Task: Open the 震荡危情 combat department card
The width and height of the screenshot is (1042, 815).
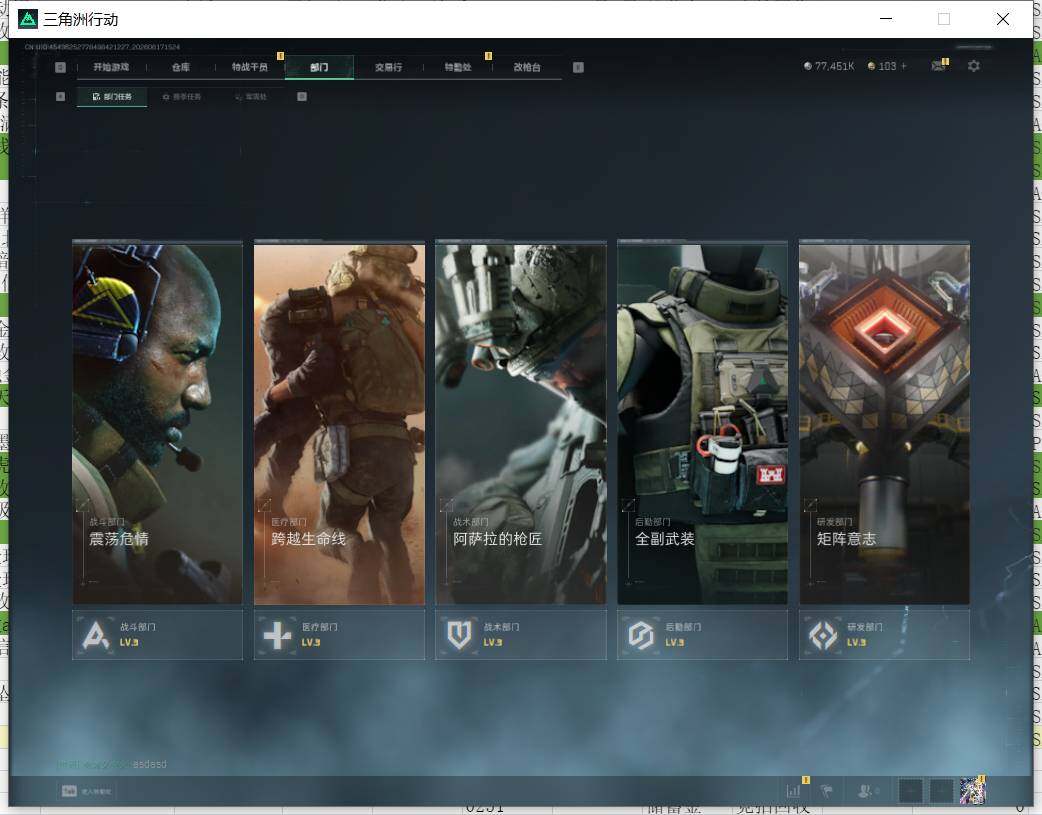Action: [x=157, y=423]
